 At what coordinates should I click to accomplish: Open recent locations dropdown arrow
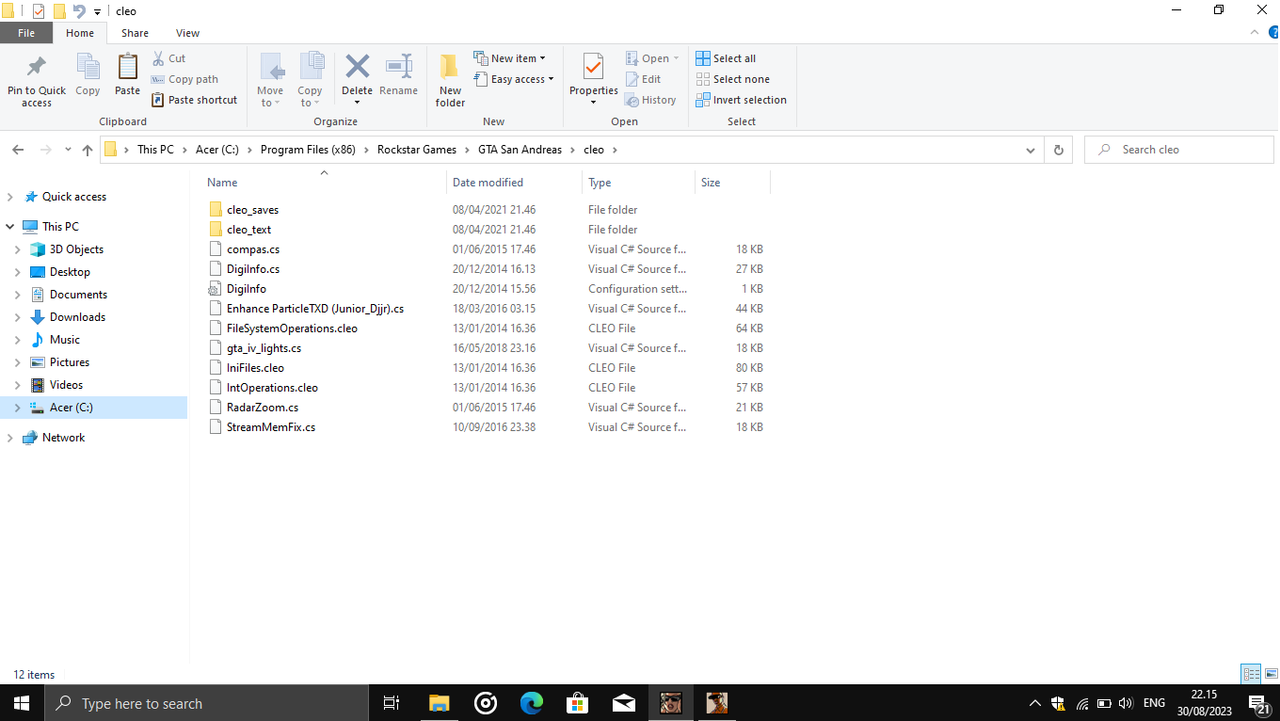click(68, 150)
